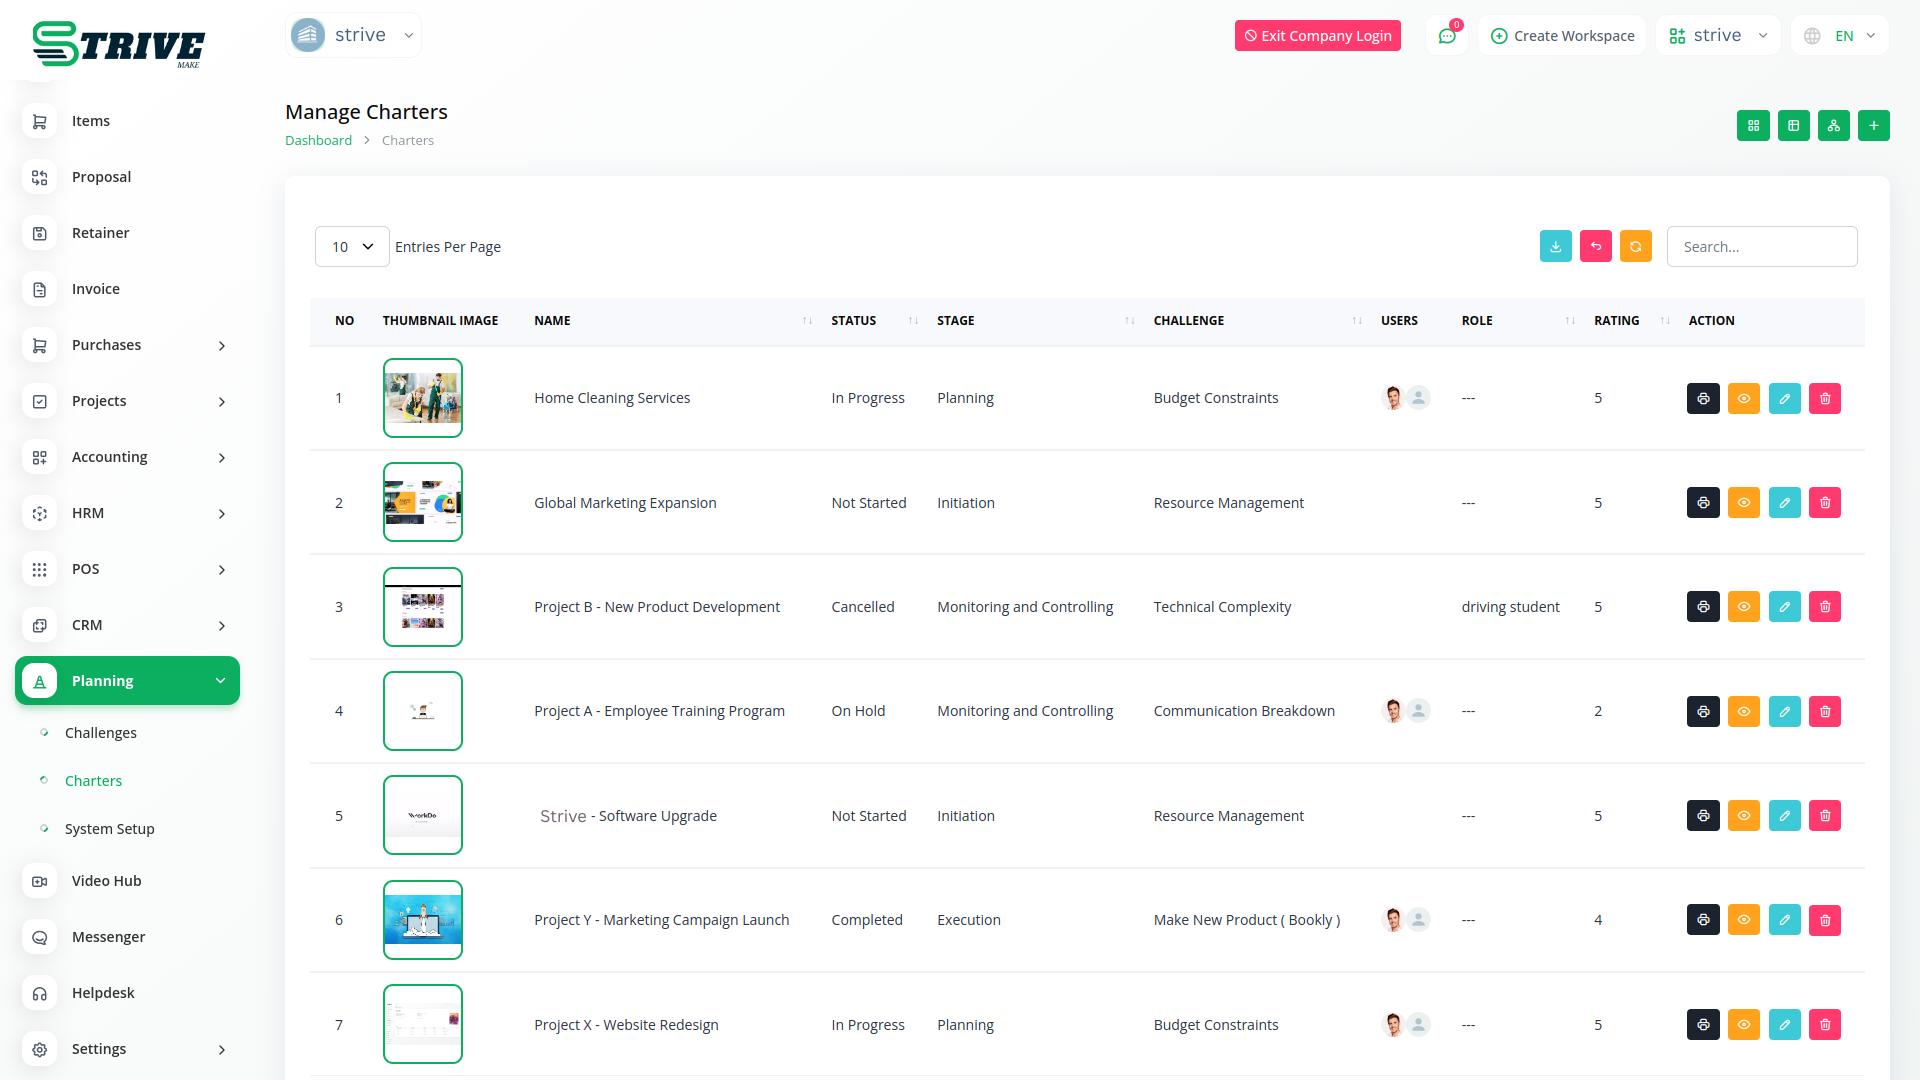Viewport: 1920px width, 1080px height.
Task: Click Exit Company Login button
Action: pyautogui.click(x=1317, y=36)
